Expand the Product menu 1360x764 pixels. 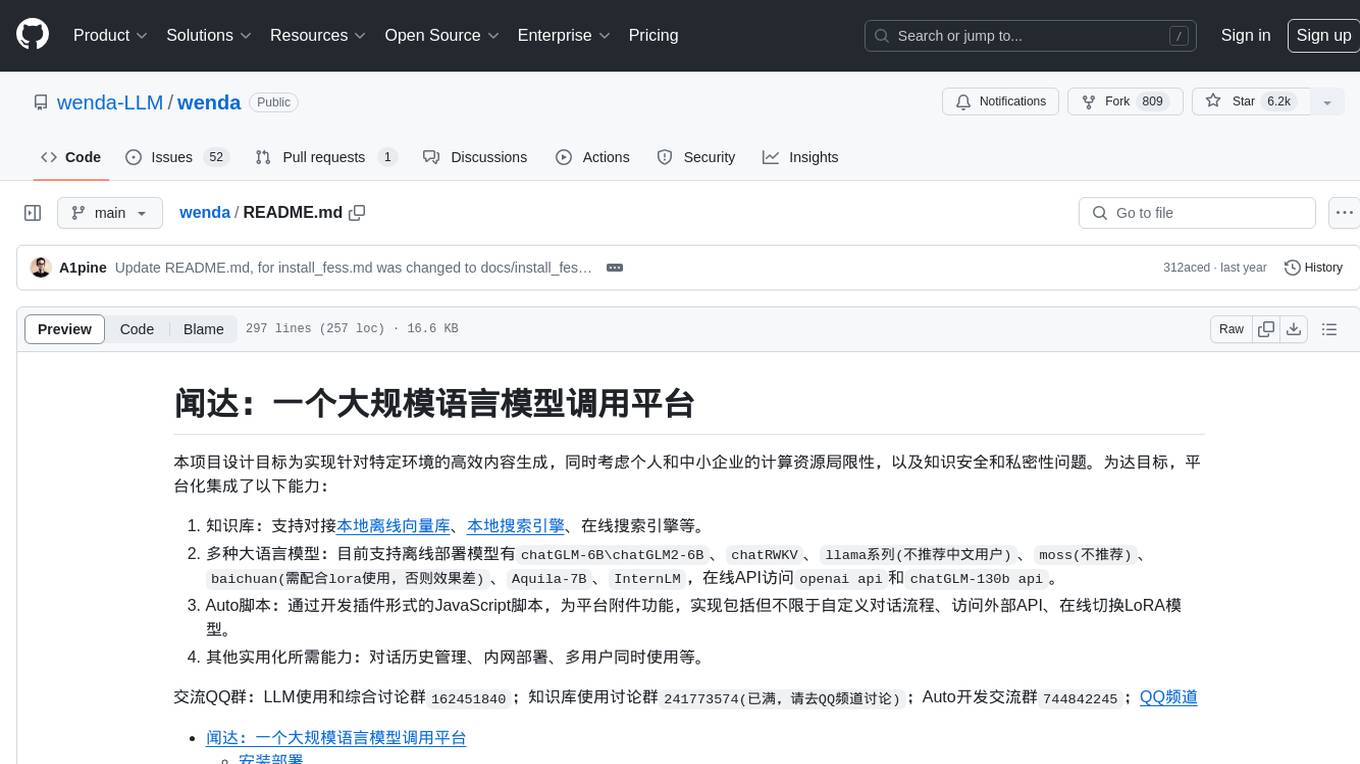coord(110,35)
